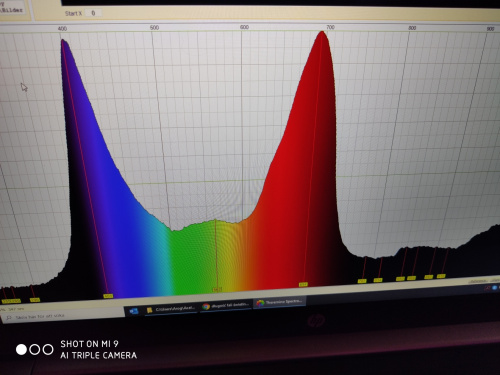
Task: Click the tip of the violet spectrum peak
Action: [63, 40]
